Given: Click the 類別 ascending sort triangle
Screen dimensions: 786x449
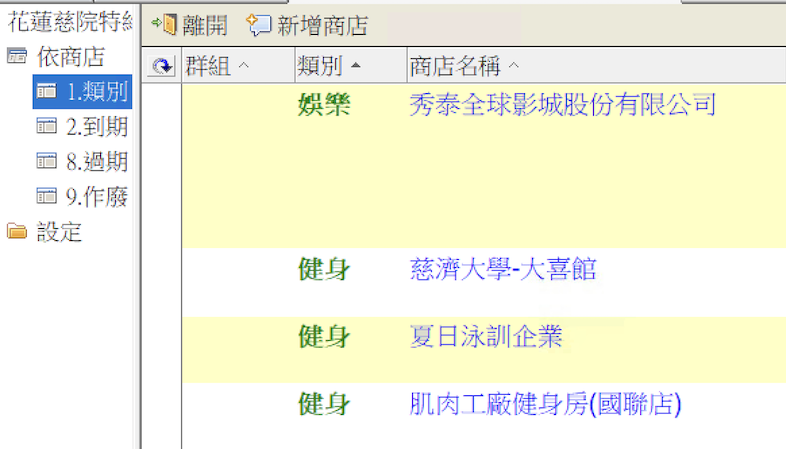Looking at the screenshot, I should (x=356, y=65).
